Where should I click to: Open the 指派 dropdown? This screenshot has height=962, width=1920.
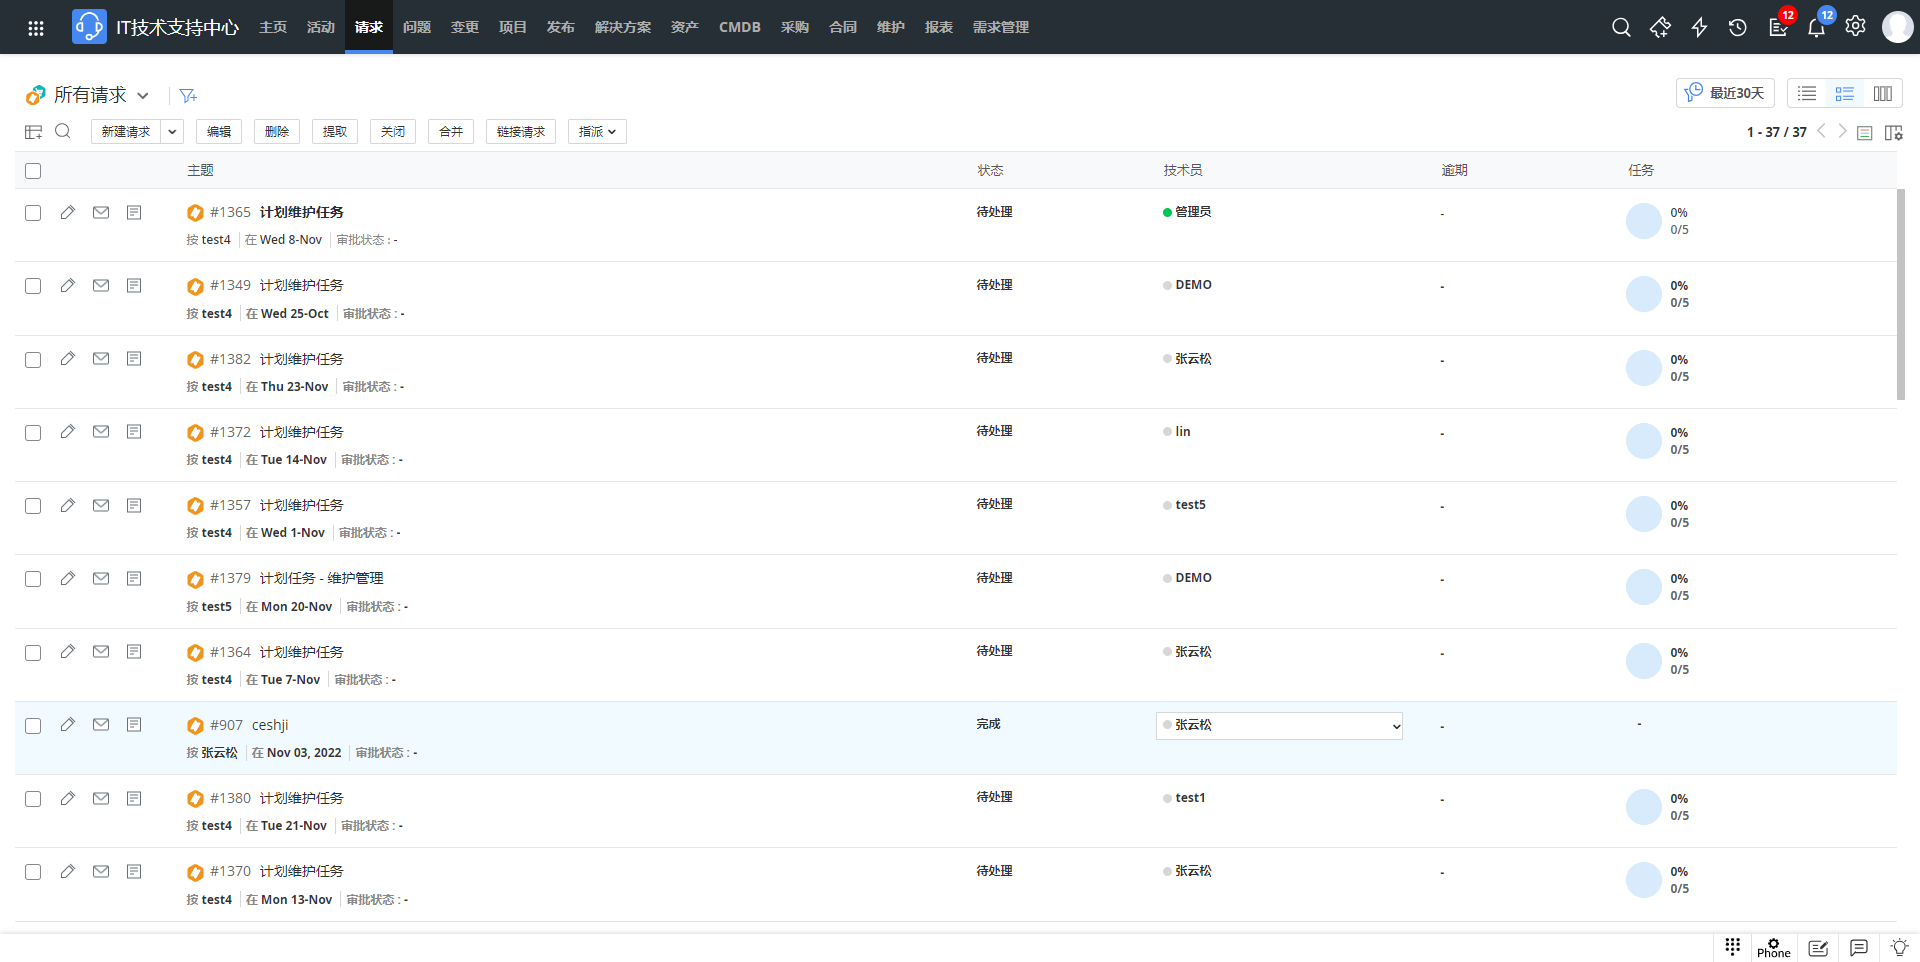pyautogui.click(x=597, y=131)
